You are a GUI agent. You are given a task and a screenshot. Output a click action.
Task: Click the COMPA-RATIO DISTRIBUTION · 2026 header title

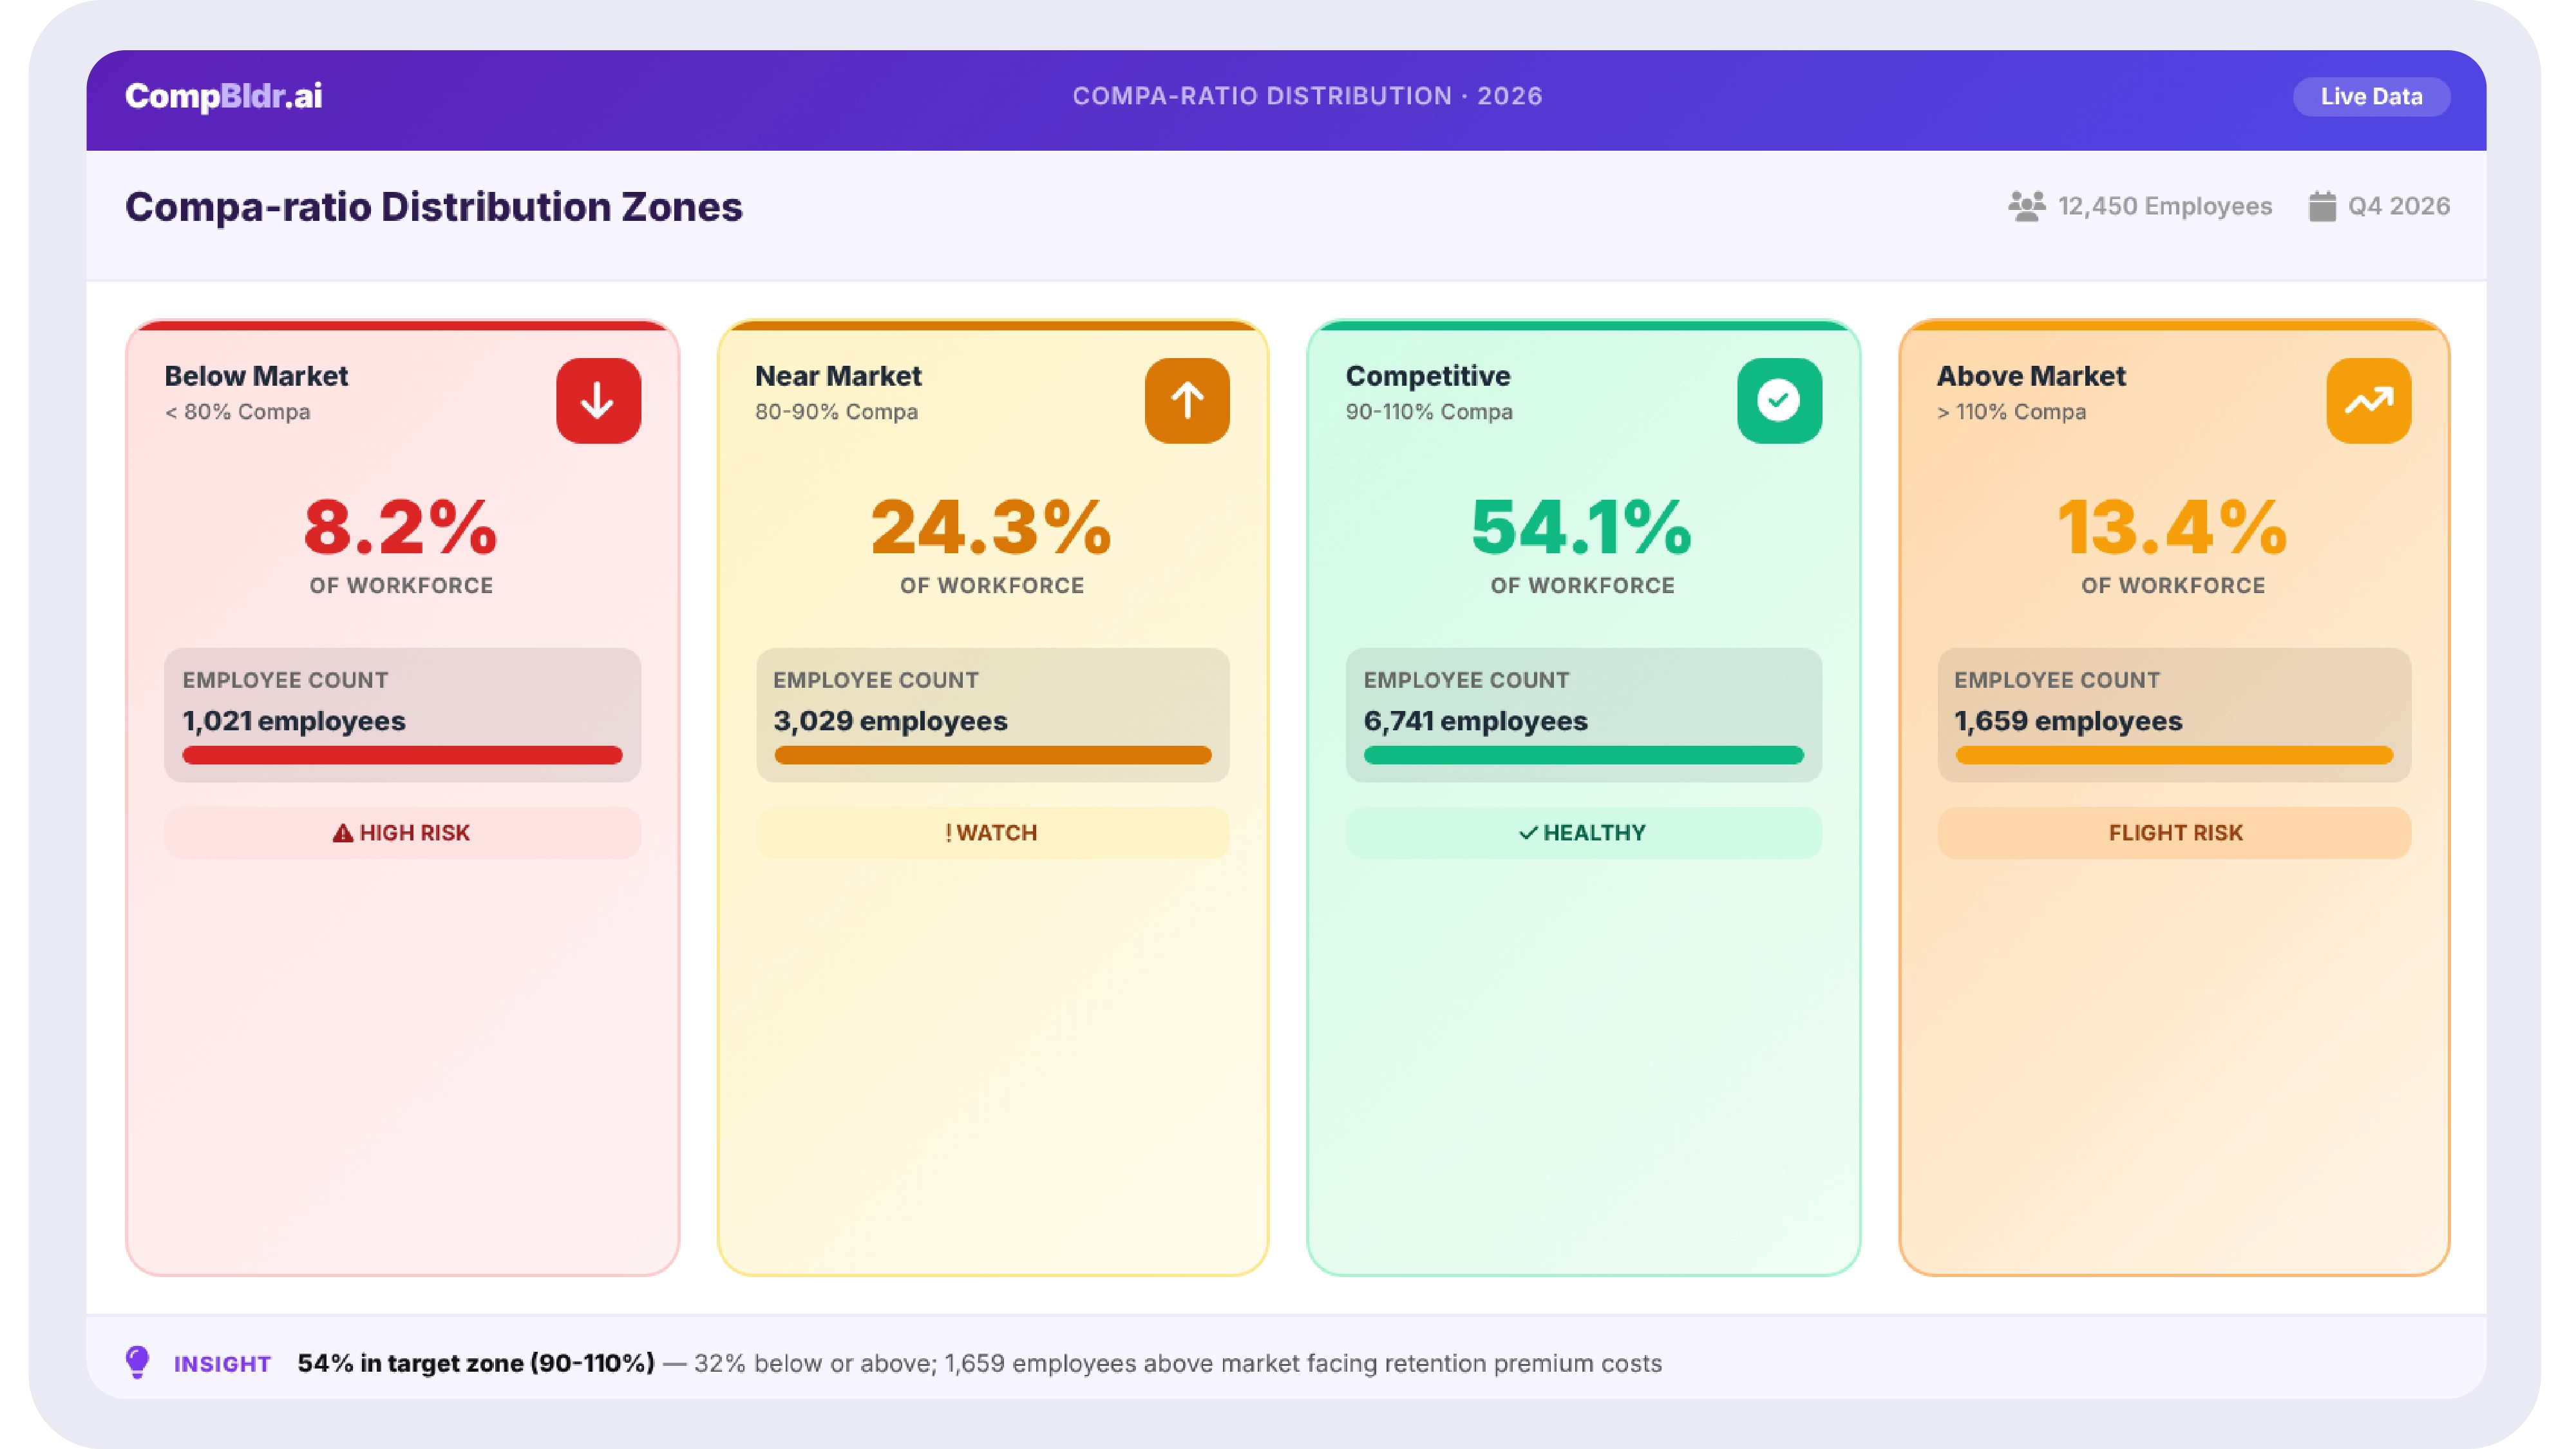click(x=1308, y=96)
